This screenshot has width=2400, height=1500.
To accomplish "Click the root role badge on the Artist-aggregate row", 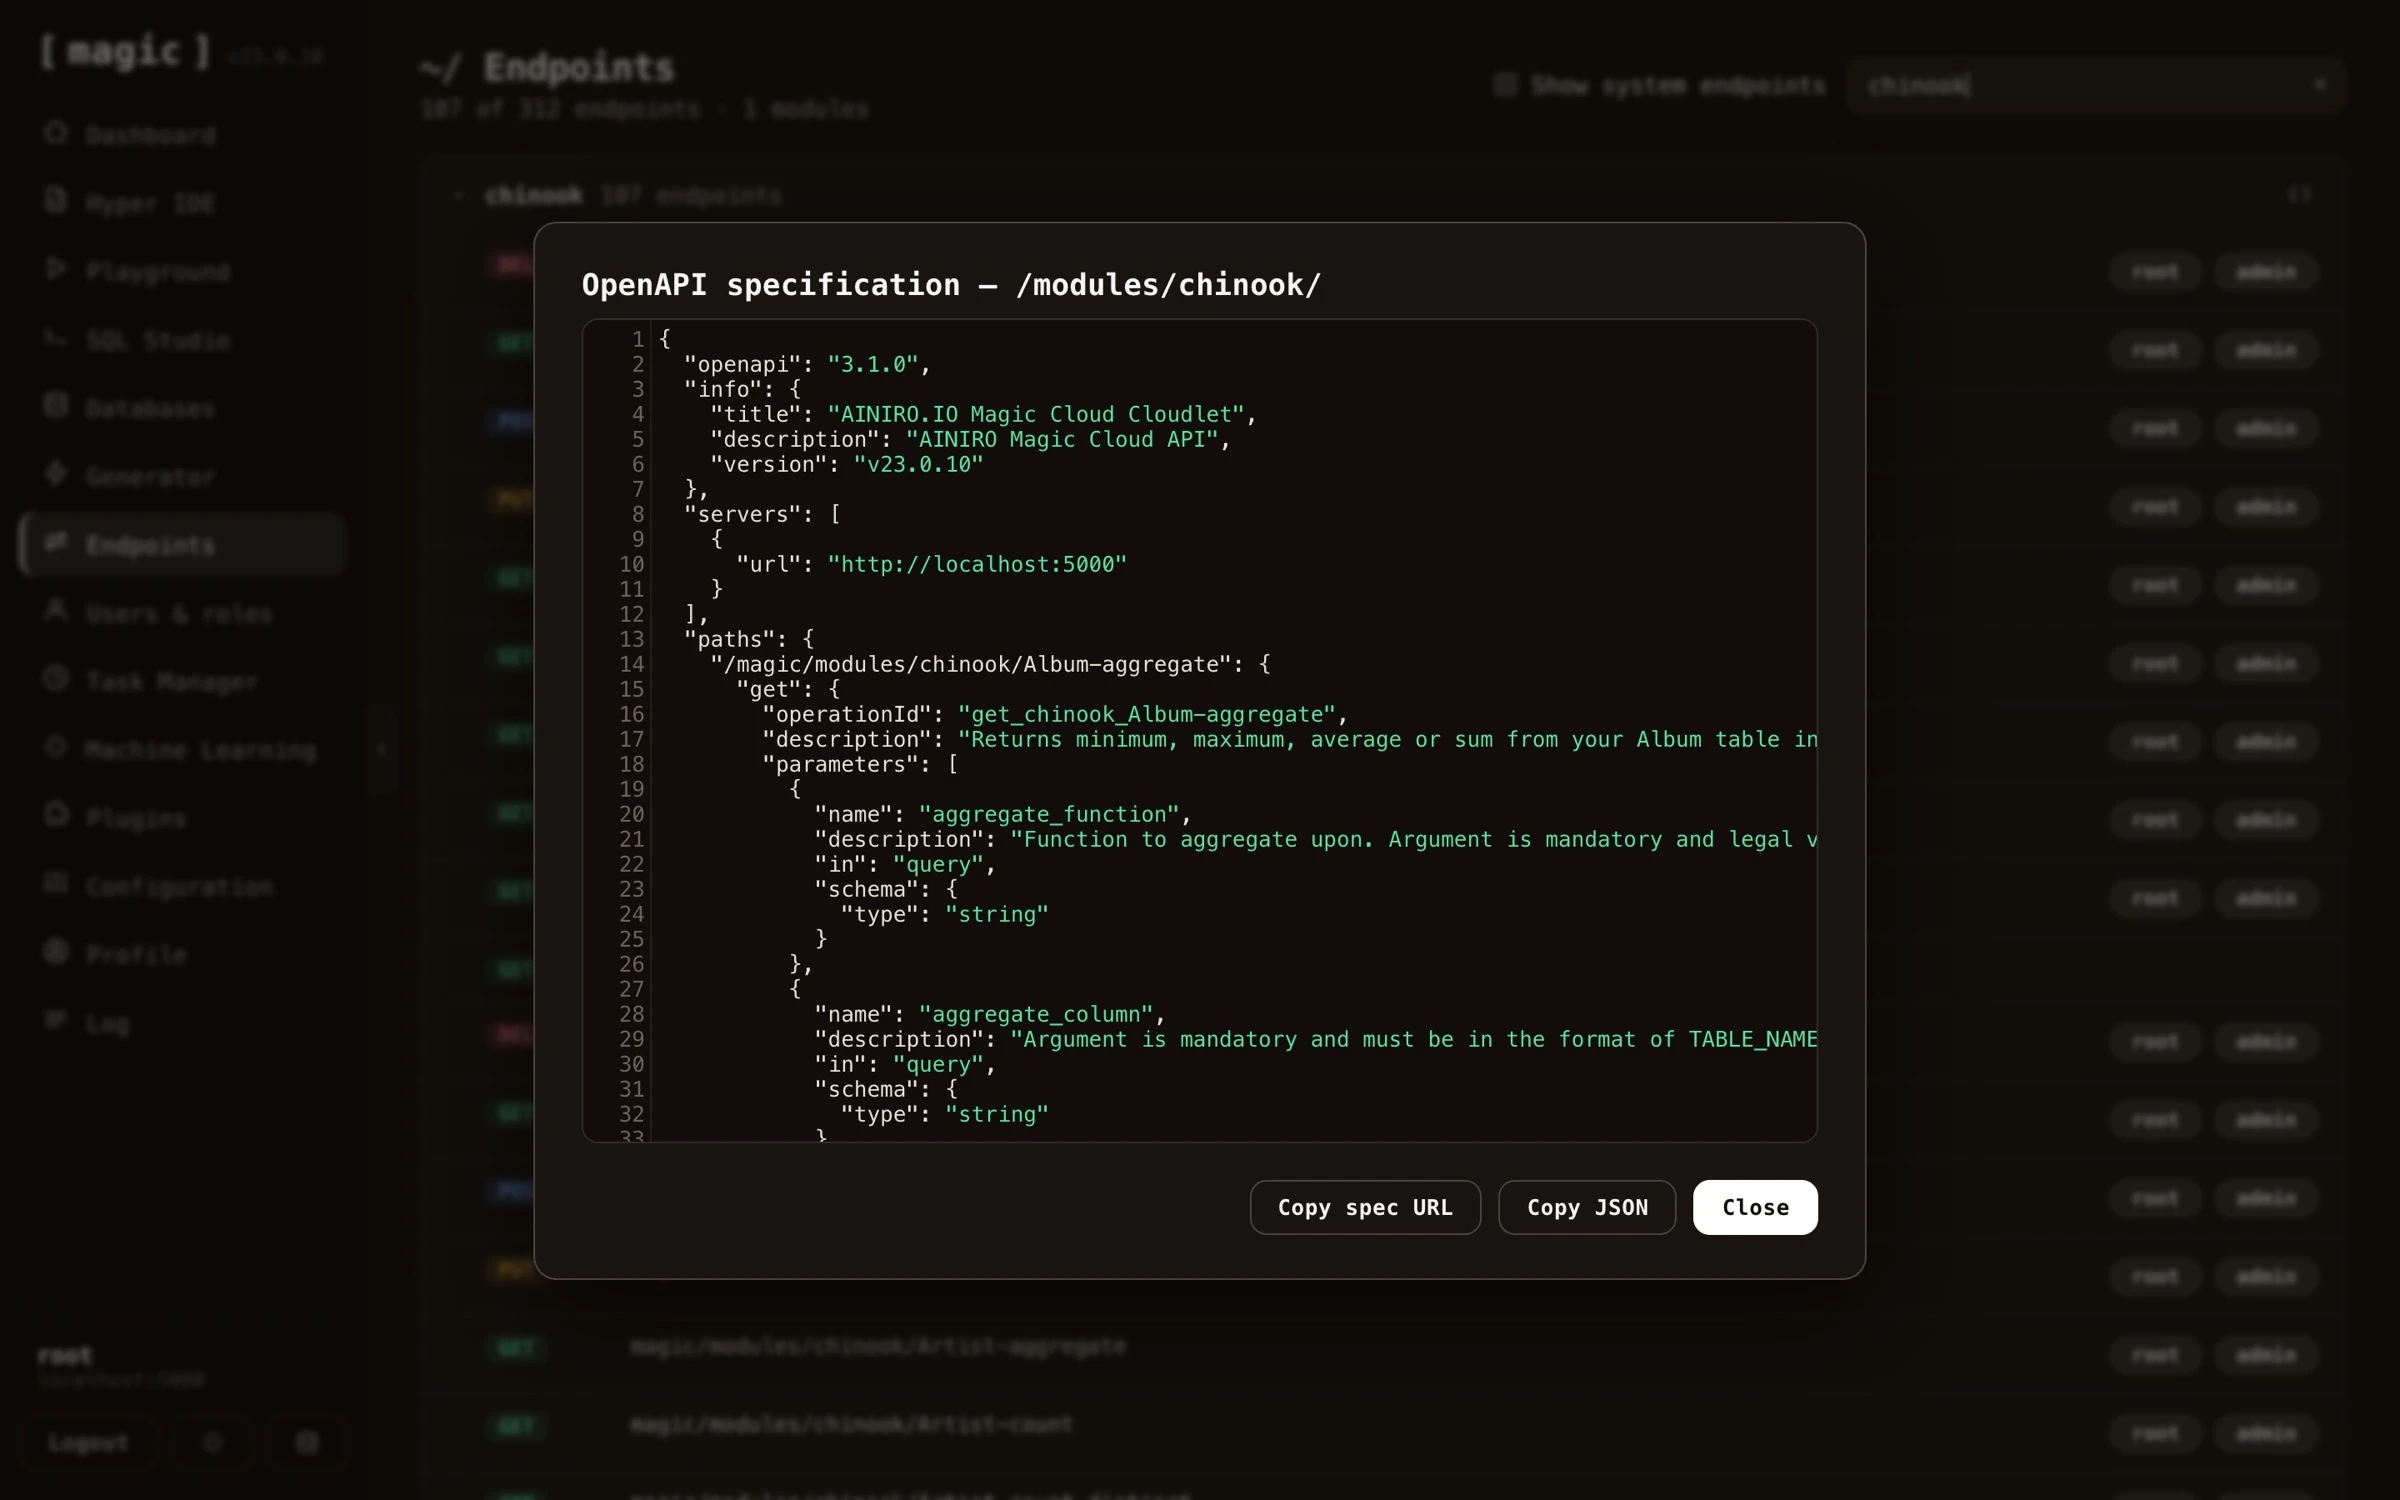I will click(2155, 1355).
